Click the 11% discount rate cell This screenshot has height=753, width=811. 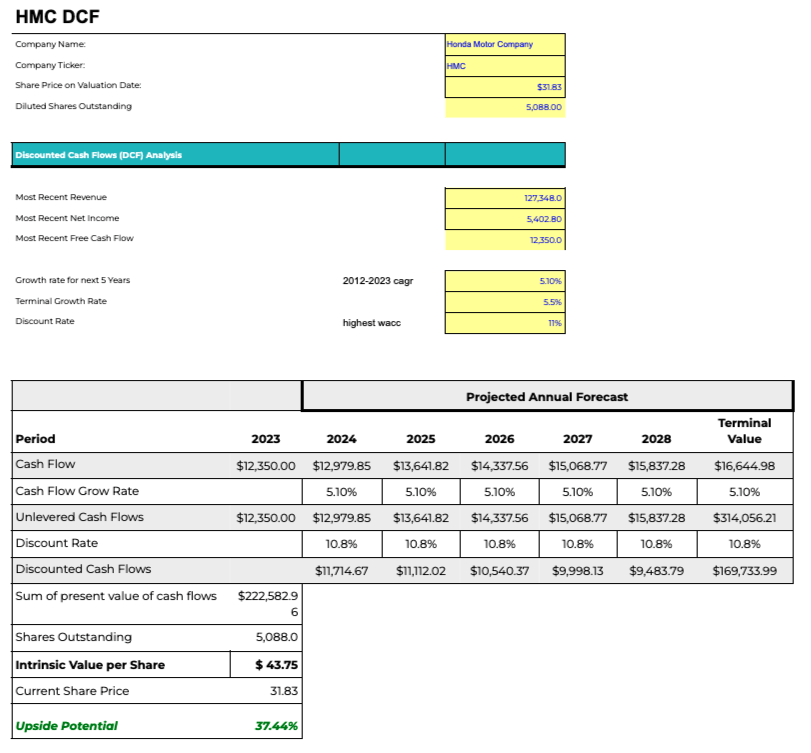505,323
